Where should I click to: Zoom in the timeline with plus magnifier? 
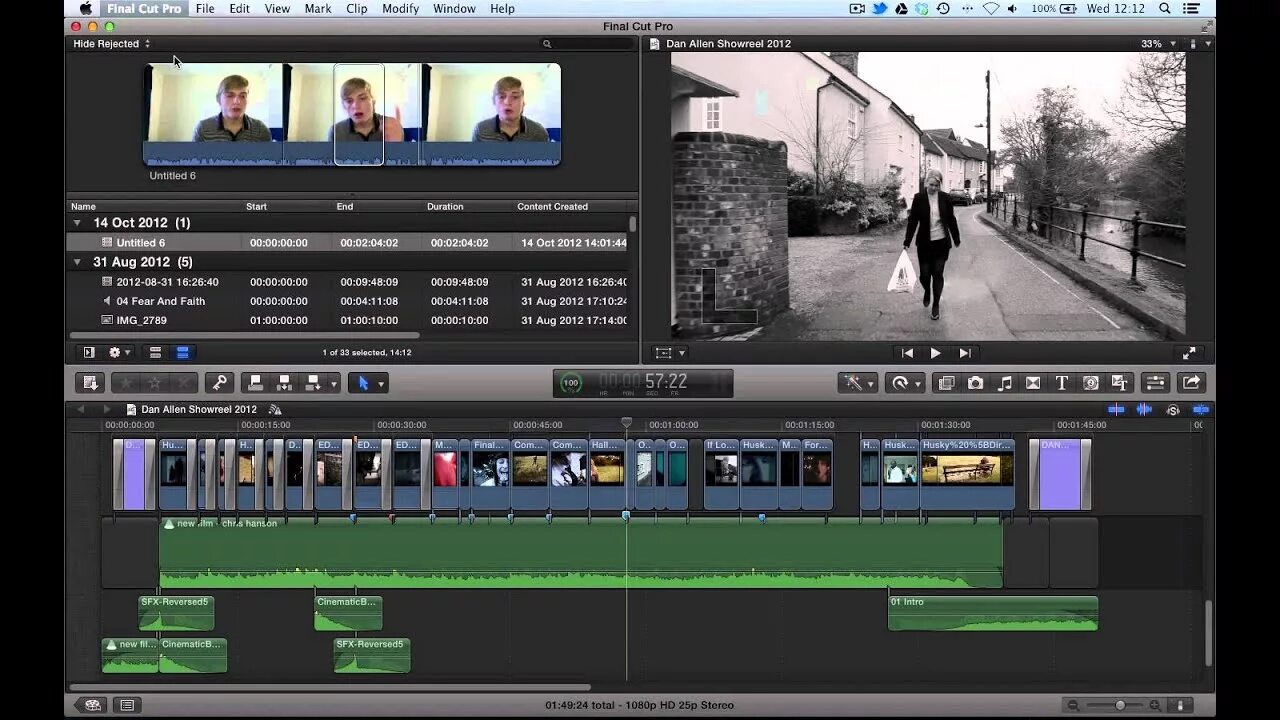1155,705
